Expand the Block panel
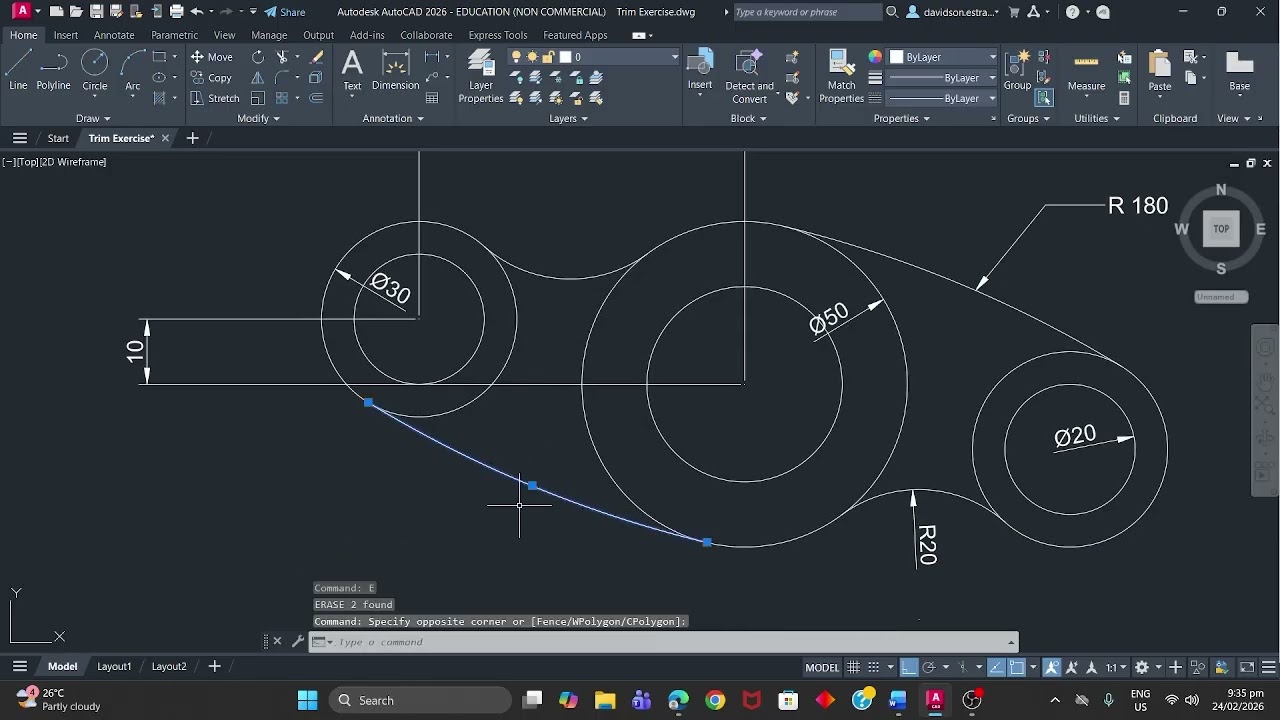The height and width of the screenshot is (720, 1280). [x=748, y=118]
